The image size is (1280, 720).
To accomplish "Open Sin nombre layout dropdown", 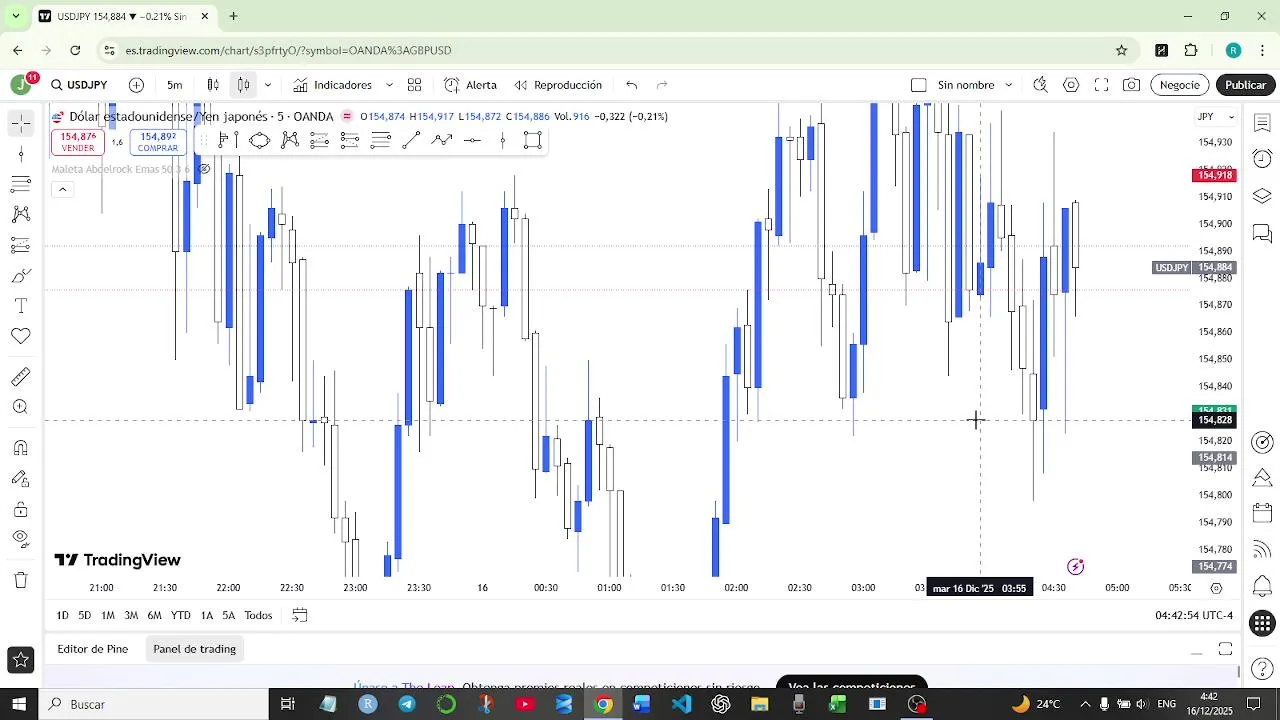I will coord(1009,85).
